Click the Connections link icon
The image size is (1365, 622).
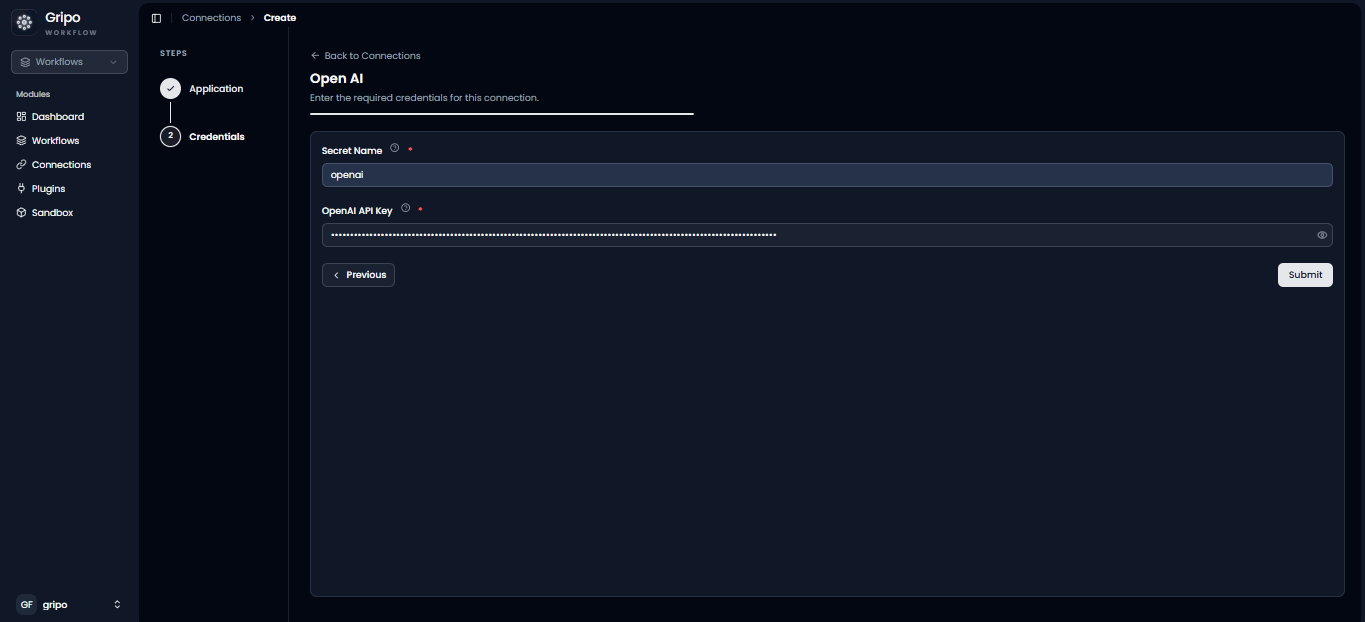click(x=21, y=165)
